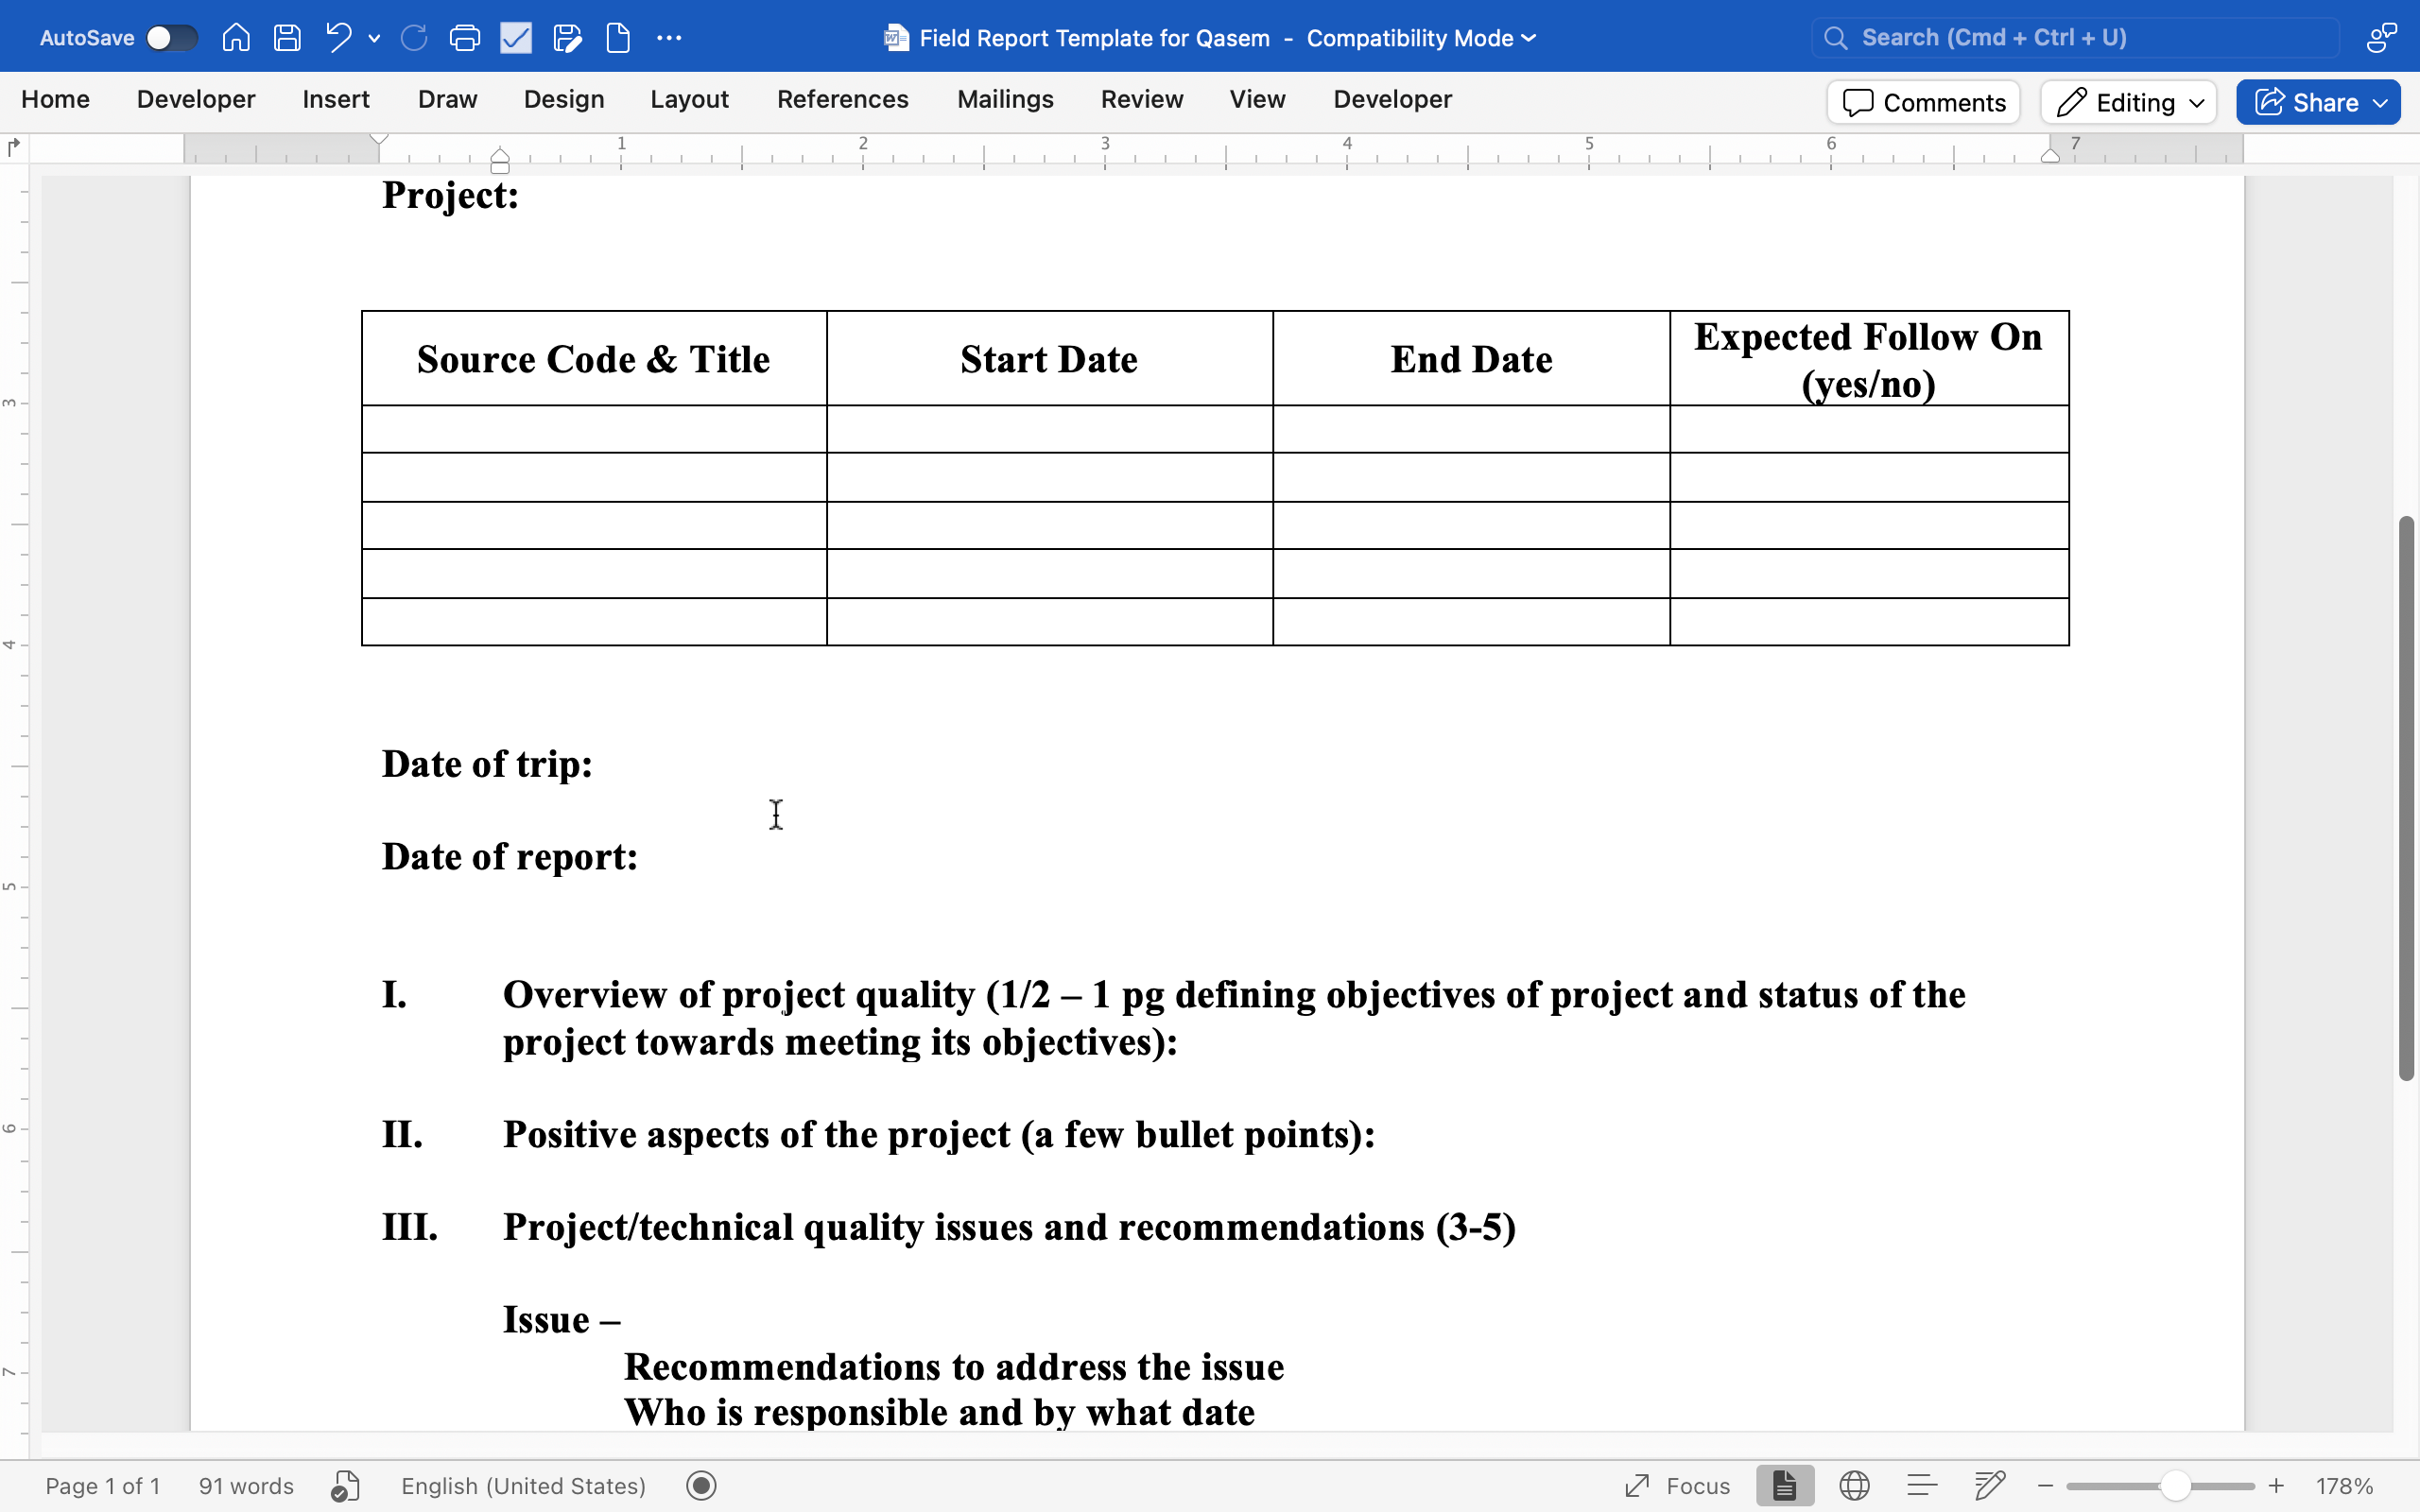This screenshot has height=1512, width=2420.
Task: Click the zoom slider handle
Action: [x=2174, y=1486]
